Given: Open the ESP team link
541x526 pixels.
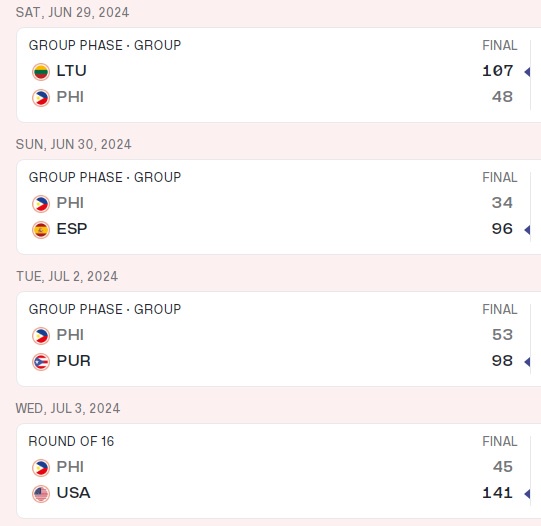Looking at the screenshot, I should 72,229.
